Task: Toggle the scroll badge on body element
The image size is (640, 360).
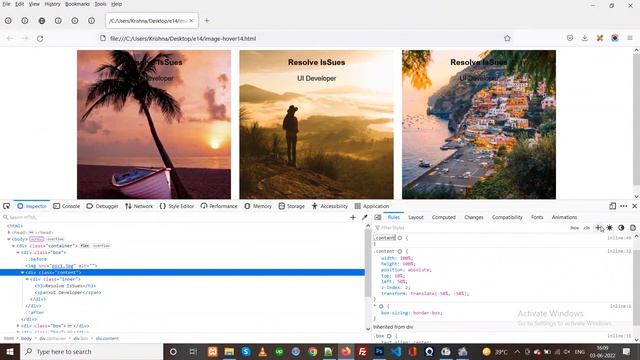Action: 36,239
